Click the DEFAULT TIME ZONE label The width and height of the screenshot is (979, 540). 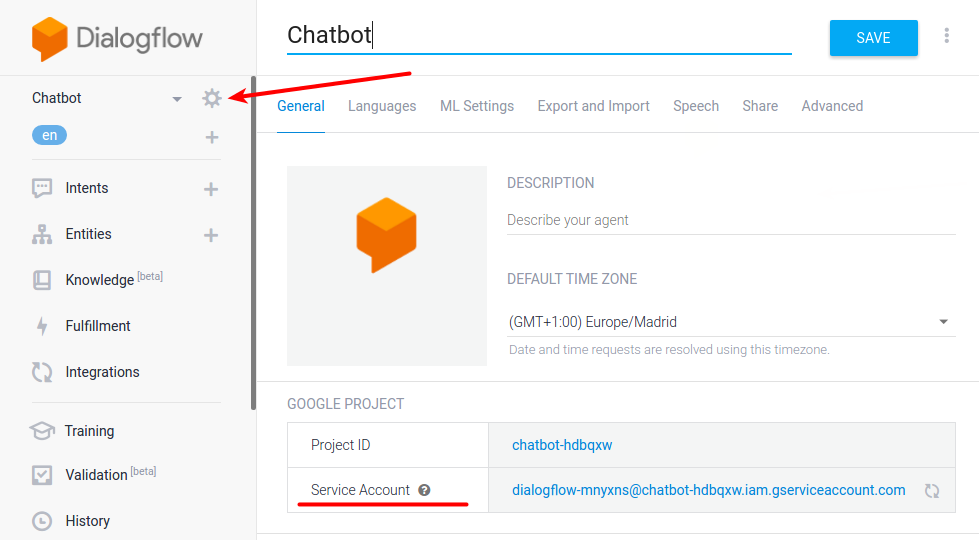(572, 279)
